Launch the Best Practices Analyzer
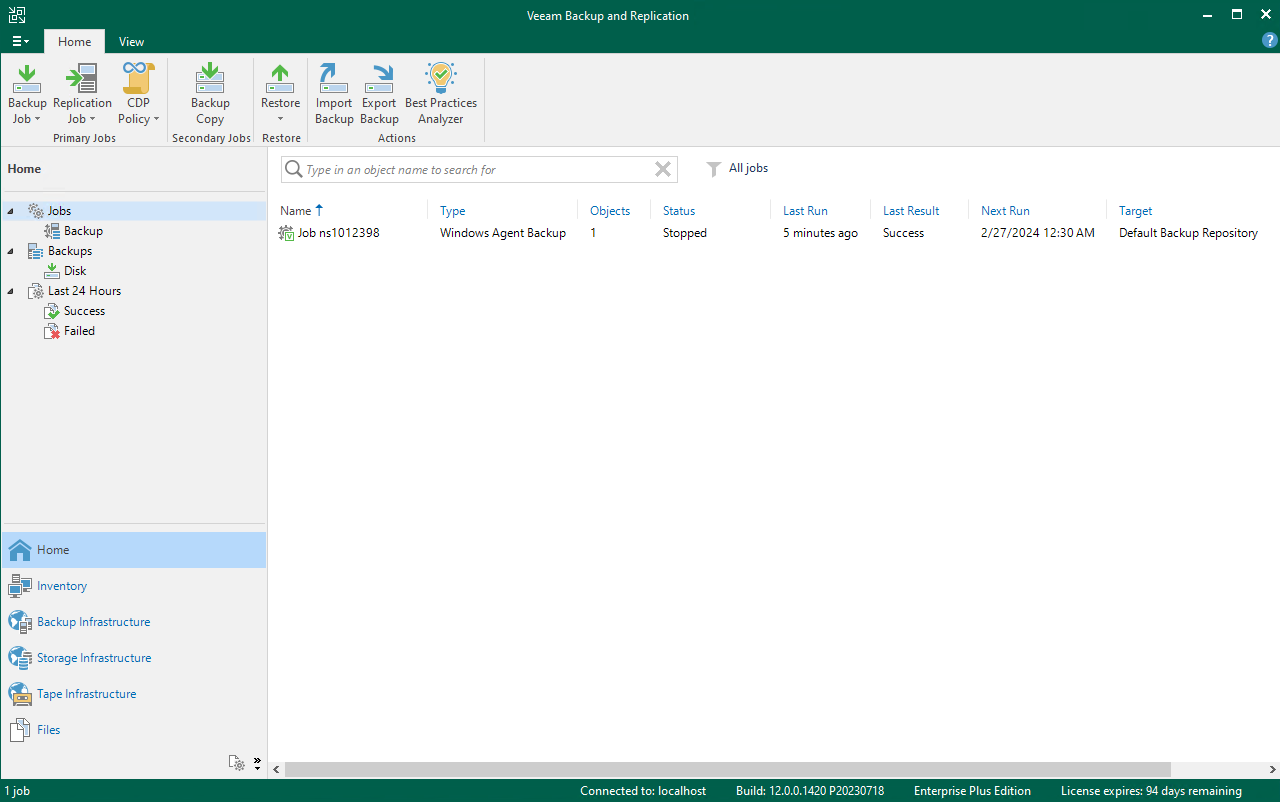 [x=441, y=94]
